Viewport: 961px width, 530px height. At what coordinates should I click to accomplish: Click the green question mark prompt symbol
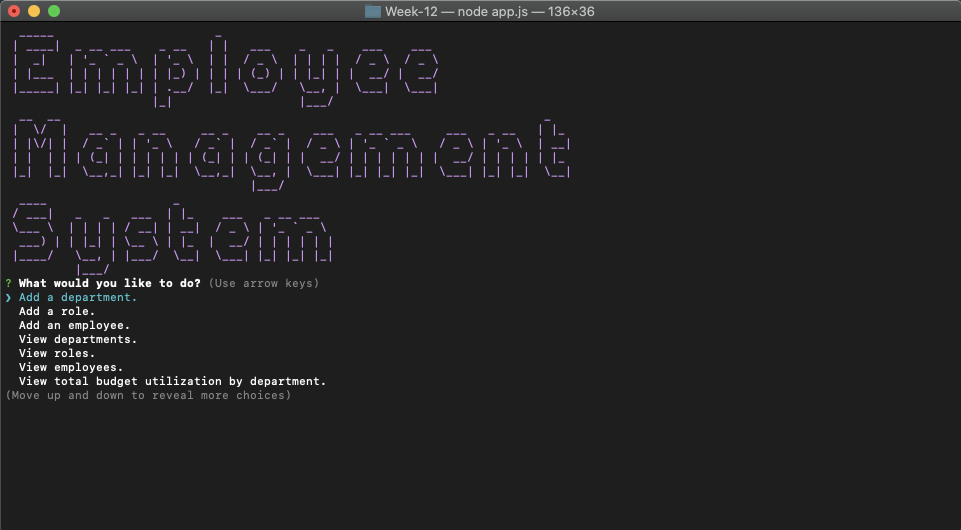pyautogui.click(x=9, y=283)
